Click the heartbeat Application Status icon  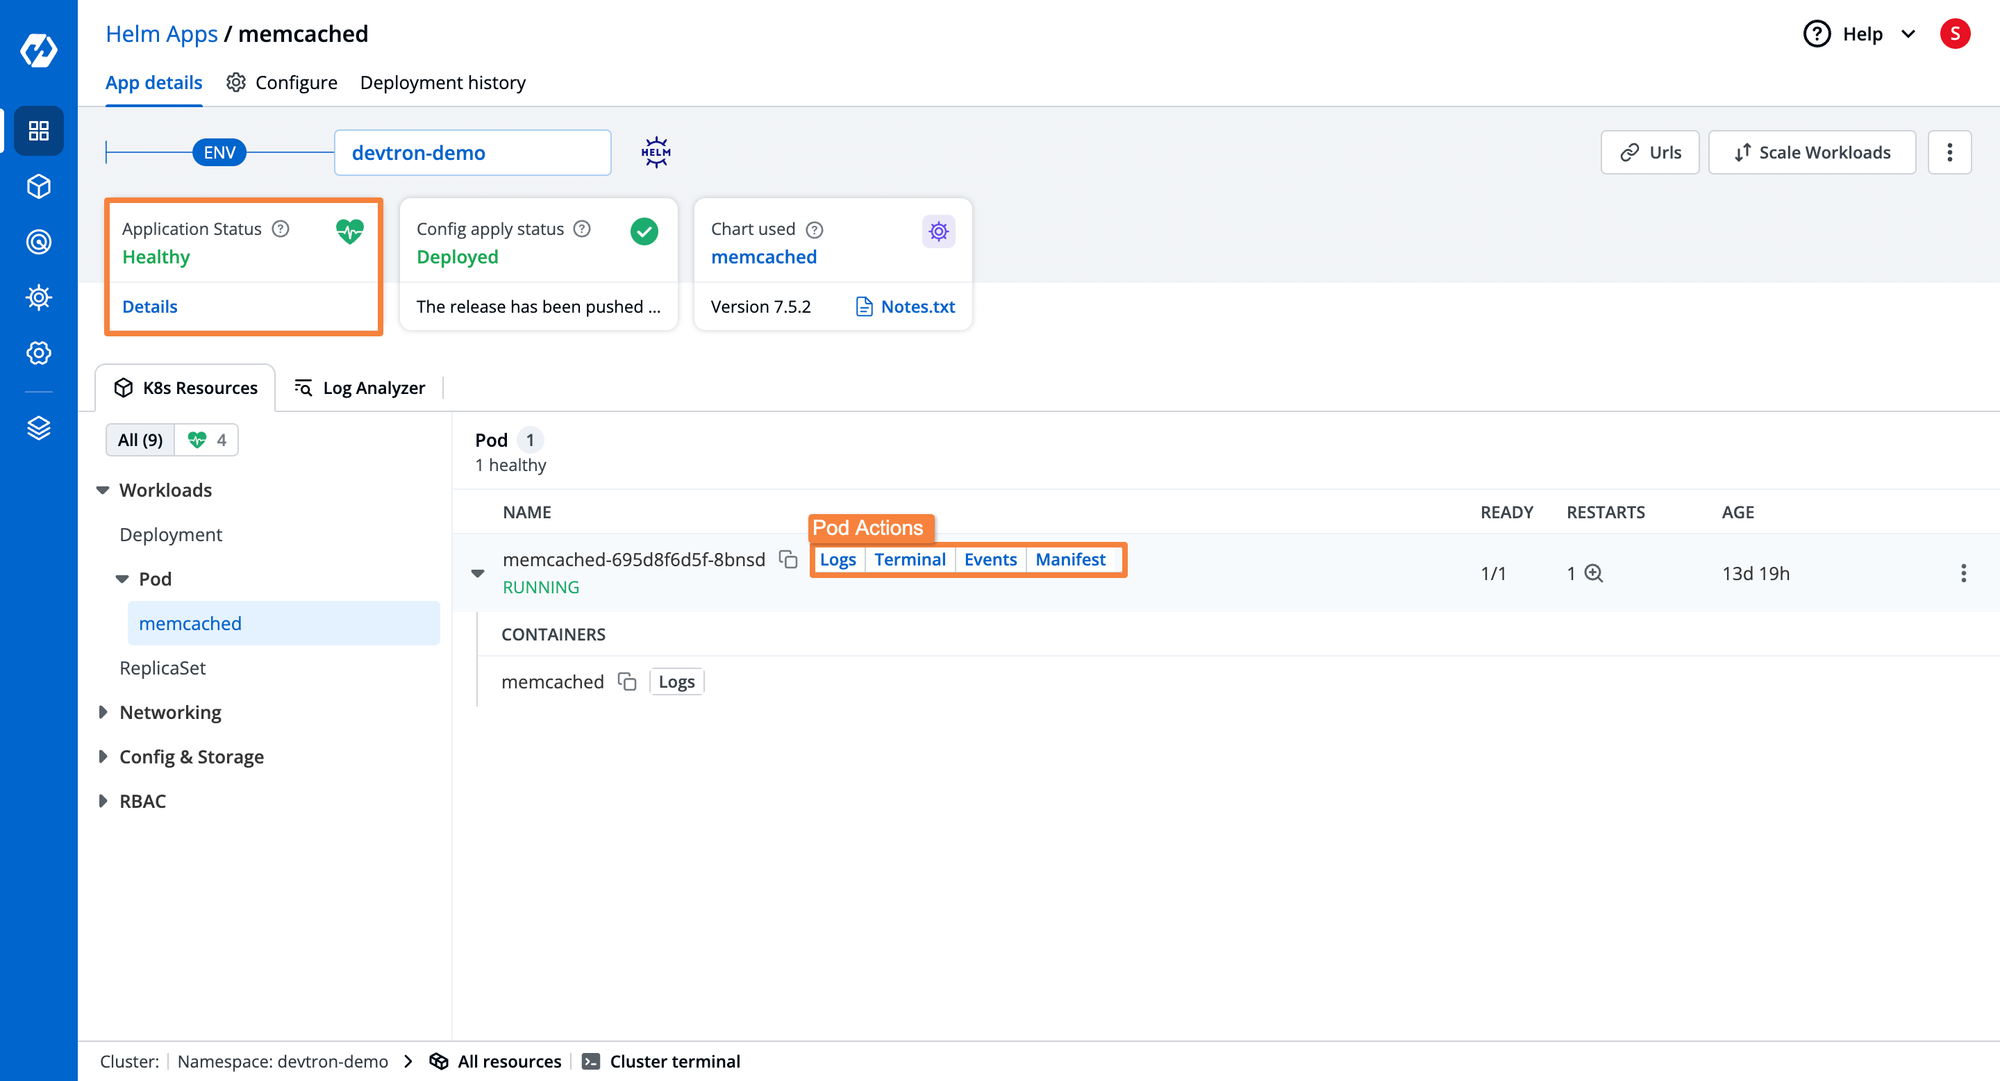pos(349,230)
